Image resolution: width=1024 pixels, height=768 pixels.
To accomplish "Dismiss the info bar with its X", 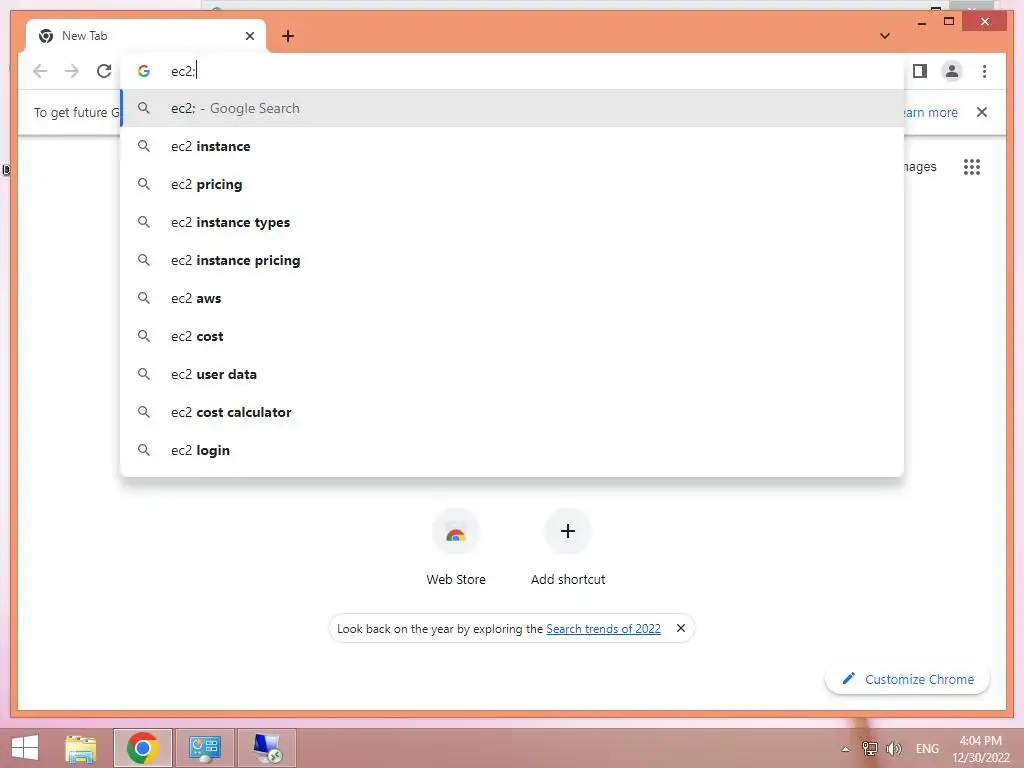I will coord(982,112).
